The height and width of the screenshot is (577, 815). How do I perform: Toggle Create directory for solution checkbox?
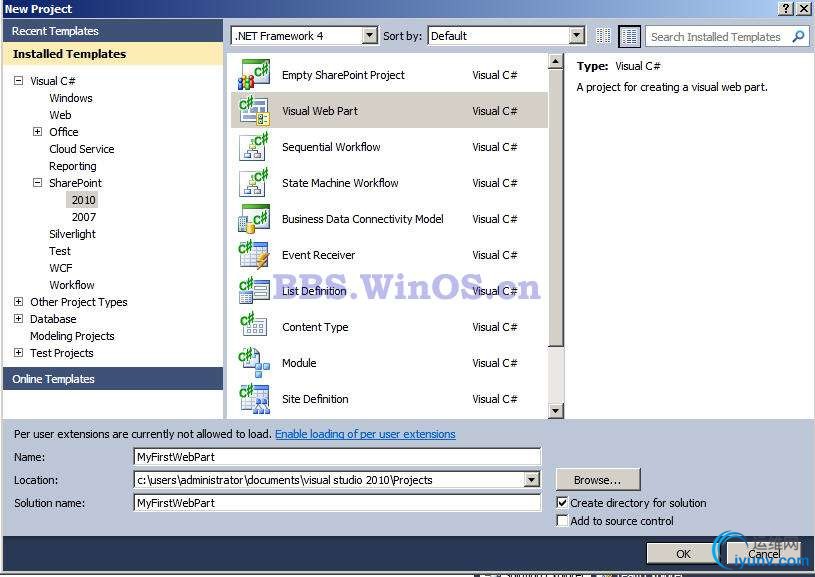562,503
